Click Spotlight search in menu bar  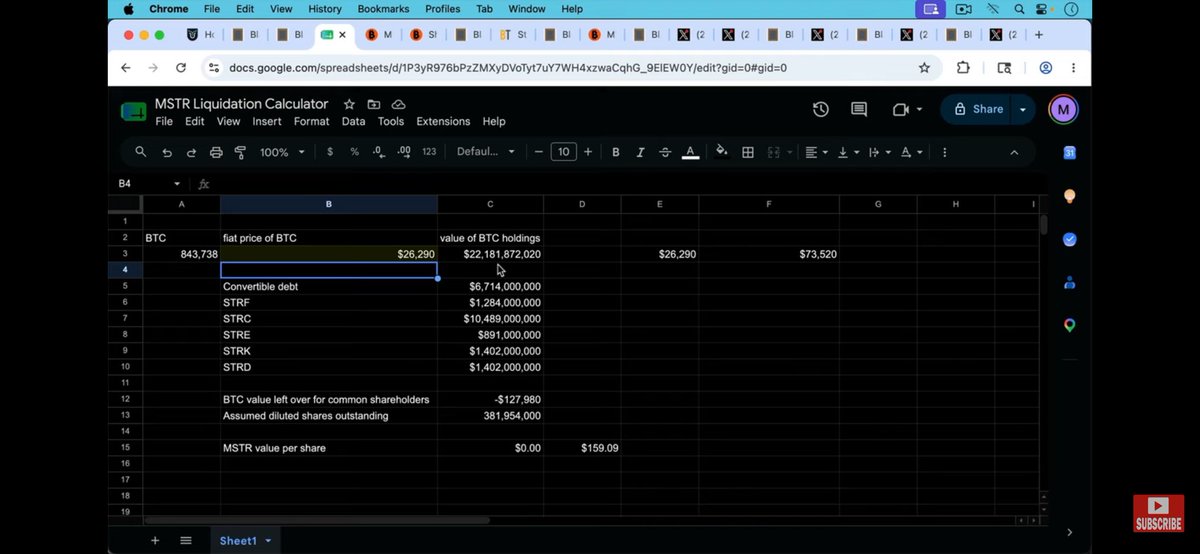pos(1019,9)
